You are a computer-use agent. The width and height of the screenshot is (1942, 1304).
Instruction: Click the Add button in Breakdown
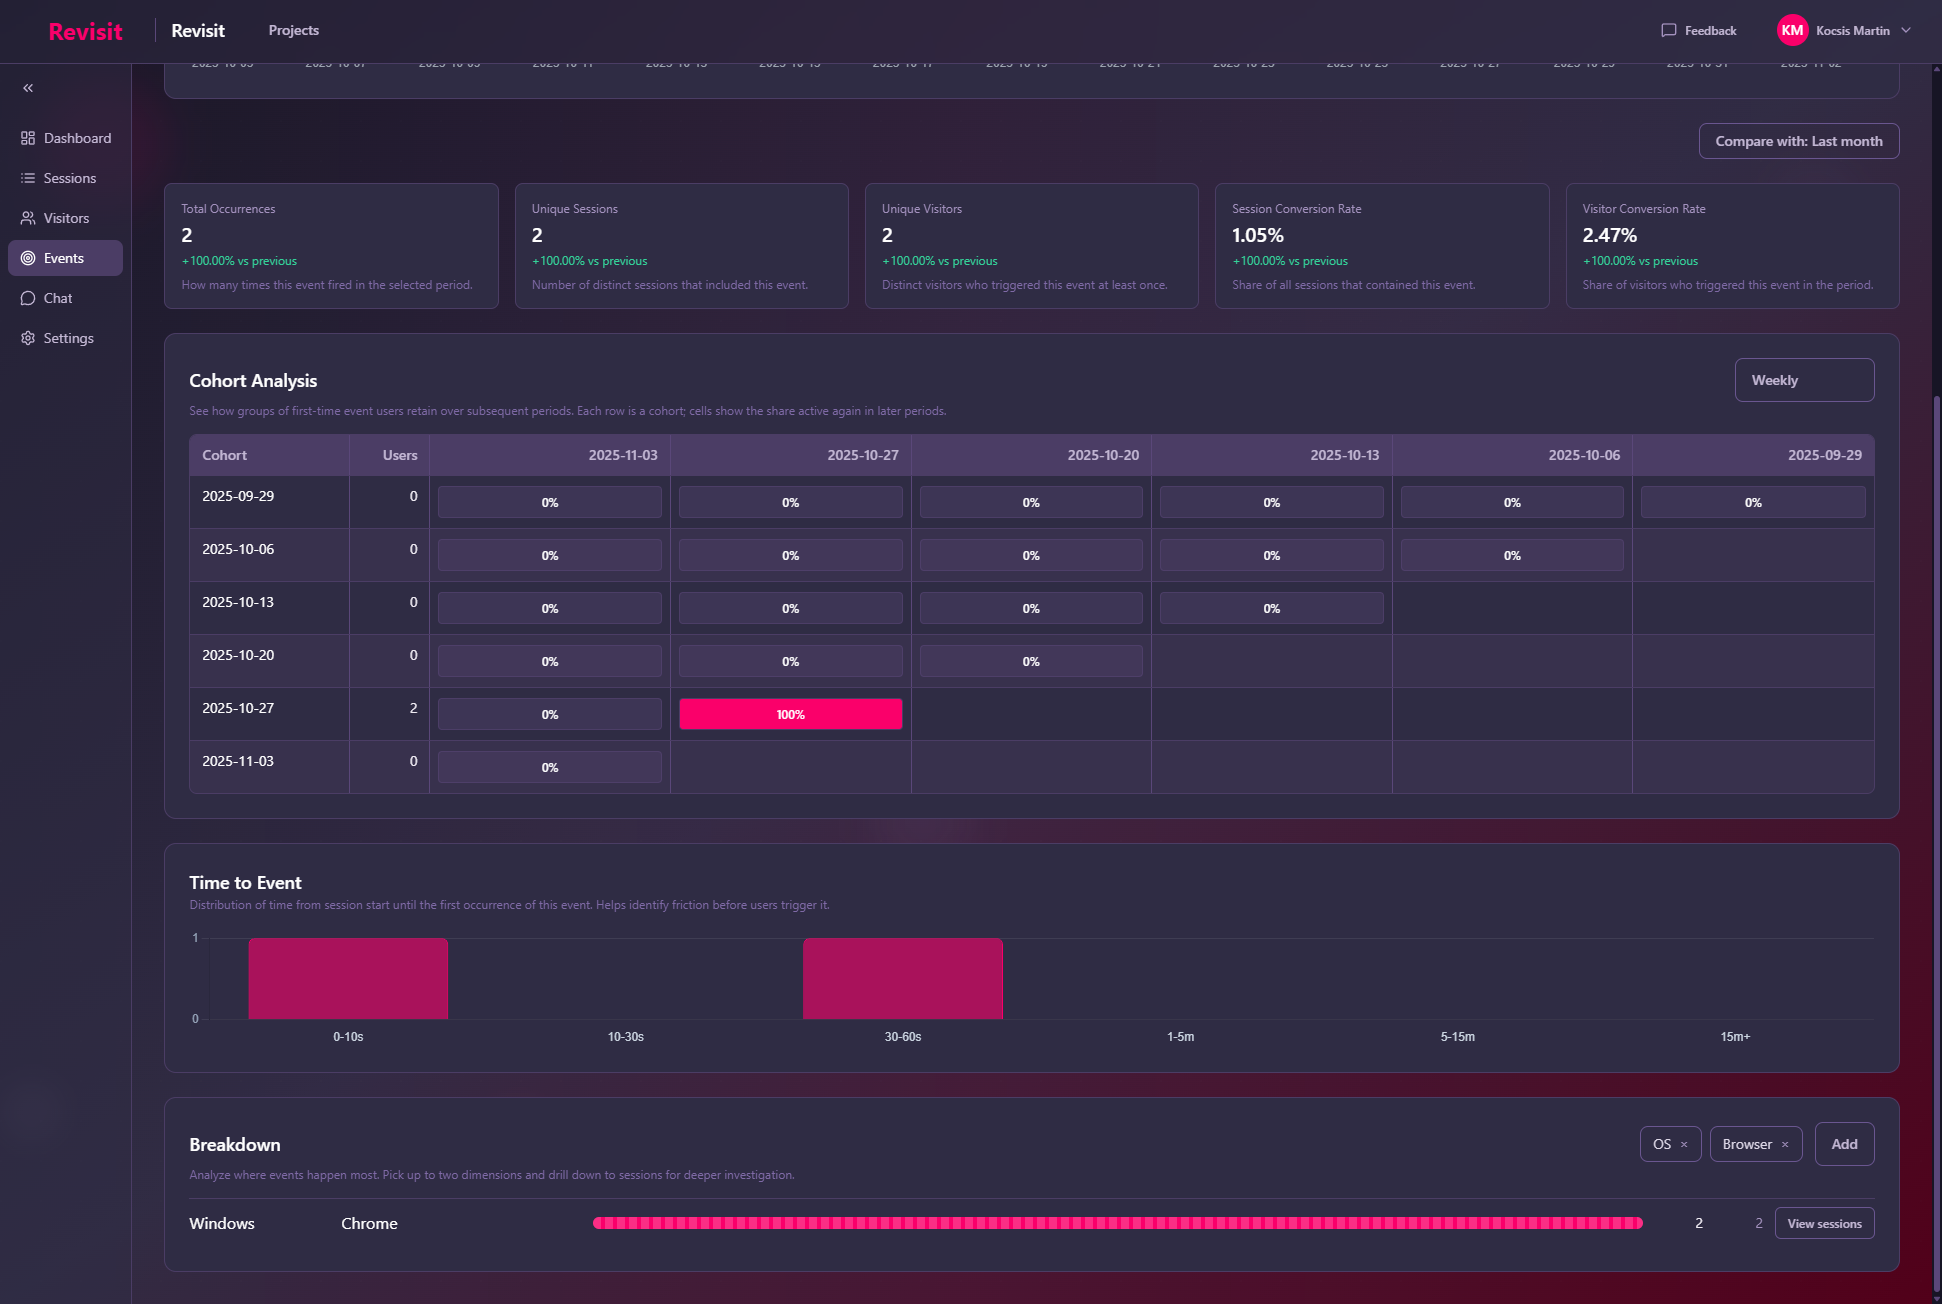coord(1844,1144)
